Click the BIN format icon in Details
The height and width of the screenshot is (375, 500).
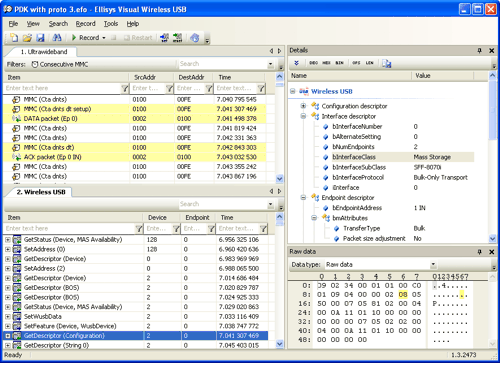[339, 63]
